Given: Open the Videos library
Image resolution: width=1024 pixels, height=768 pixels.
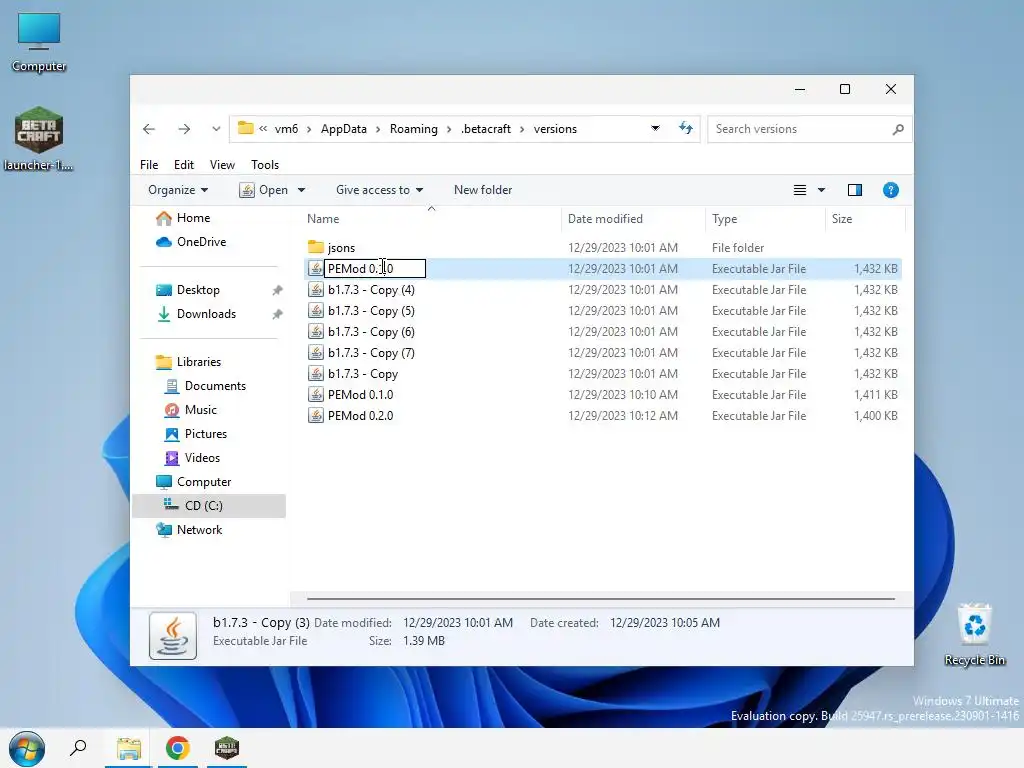Looking at the screenshot, I should [x=192, y=458].
